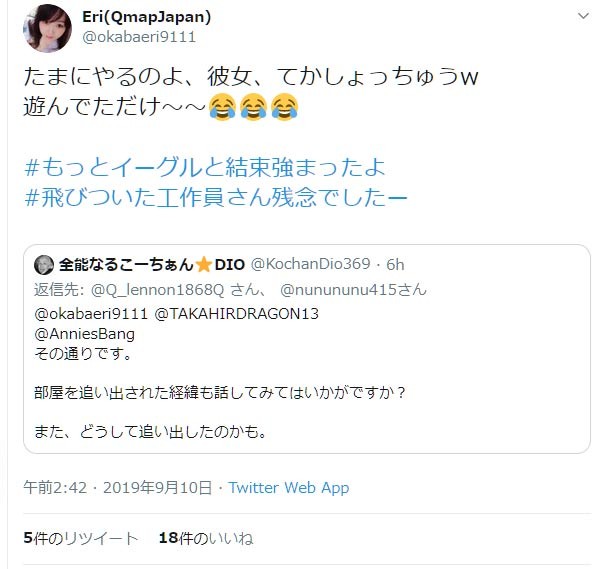The image size is (596, 569).
Task: Click the @AnniesBang mention text
Action: coord(84,334)
